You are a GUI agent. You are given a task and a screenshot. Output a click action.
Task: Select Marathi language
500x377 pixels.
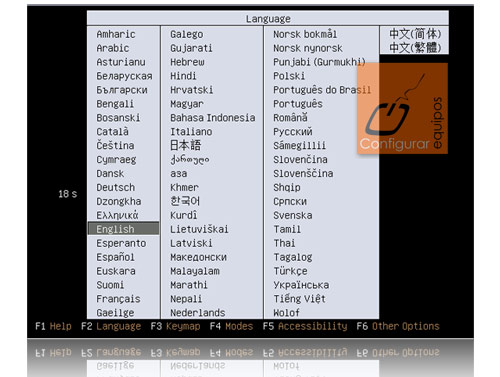point(189,285)
